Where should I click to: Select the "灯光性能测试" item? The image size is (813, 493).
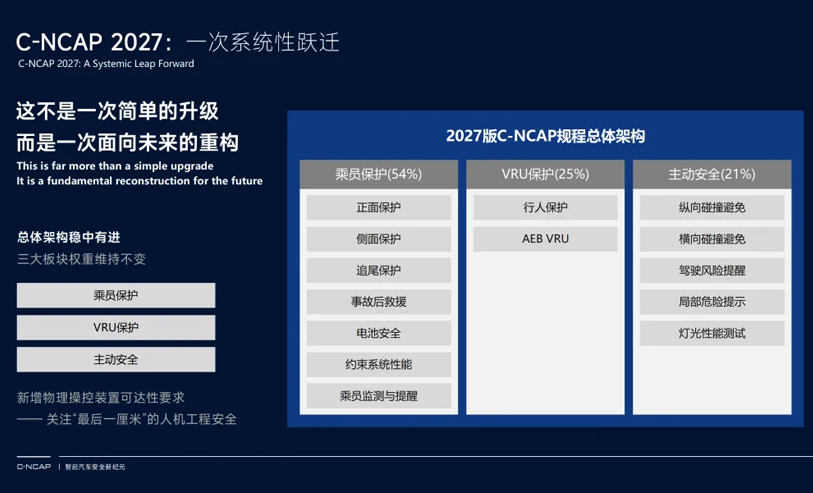click(x=712, y=333)
